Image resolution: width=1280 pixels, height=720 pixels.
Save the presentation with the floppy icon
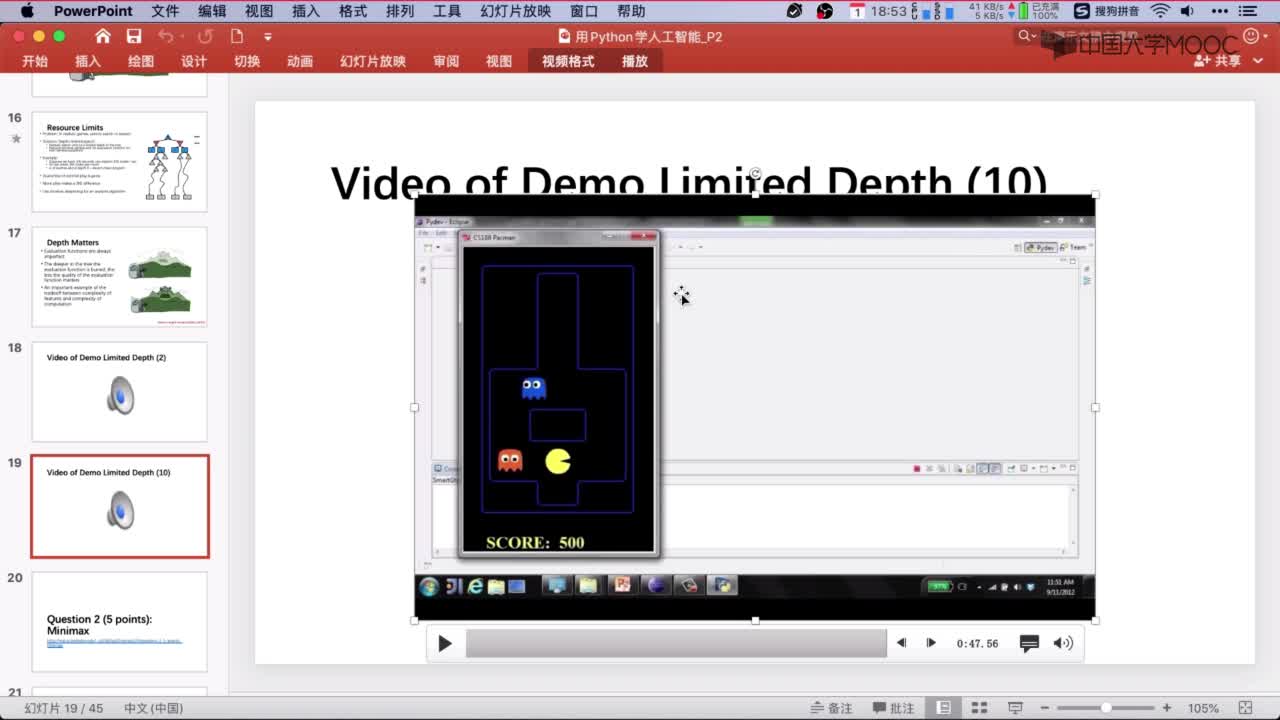click(x=134, y=36)
